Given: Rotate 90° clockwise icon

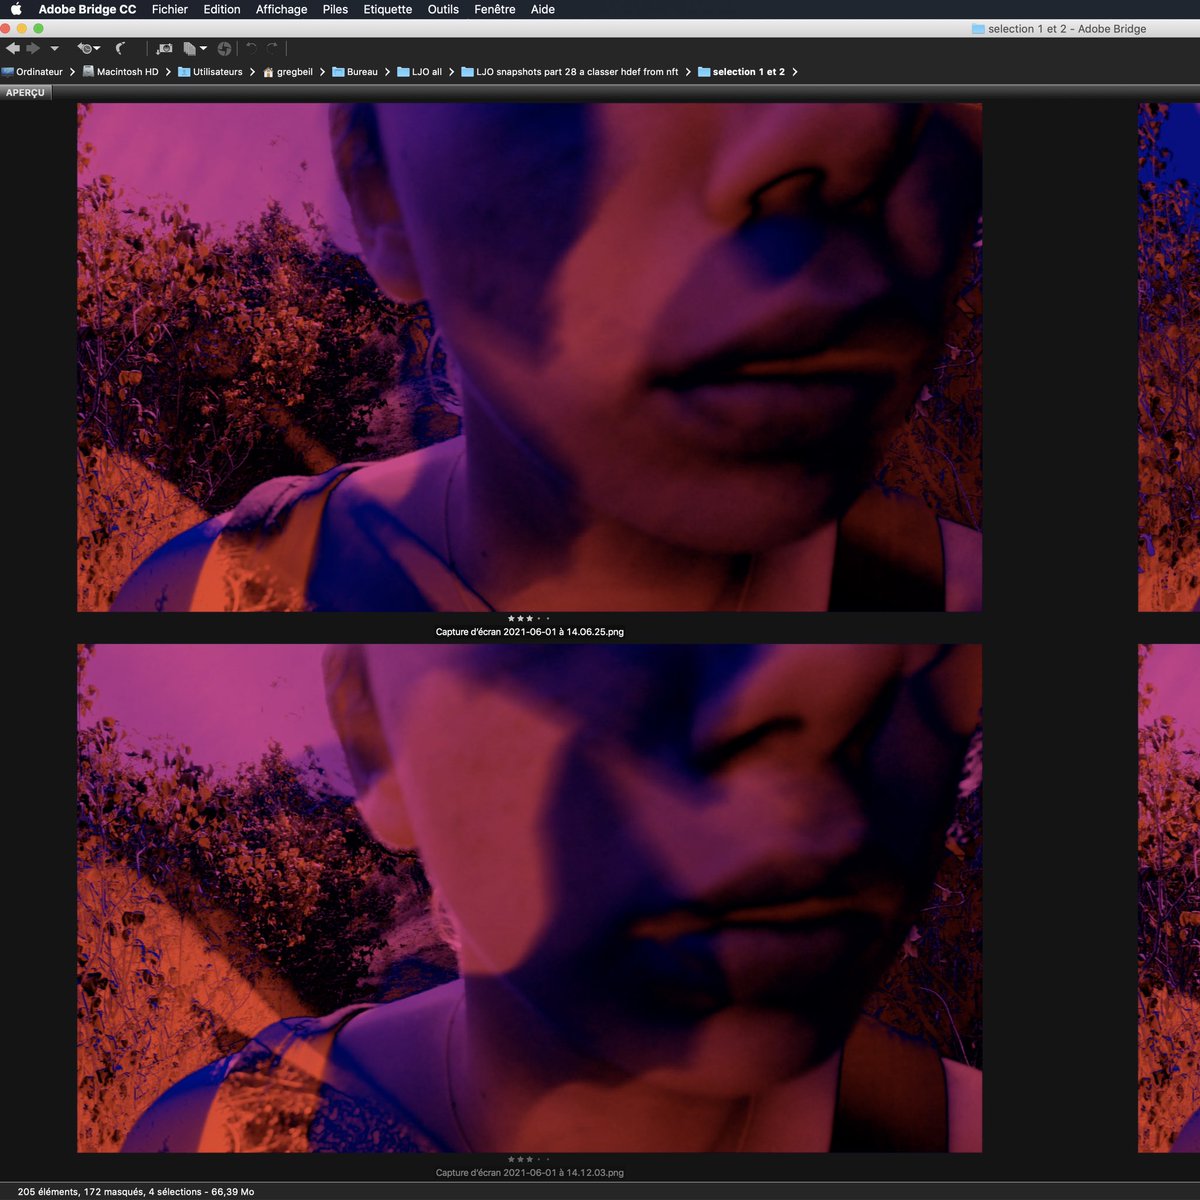Looking at the screenshot, I should pyautogui.click(x=271, y=48).
